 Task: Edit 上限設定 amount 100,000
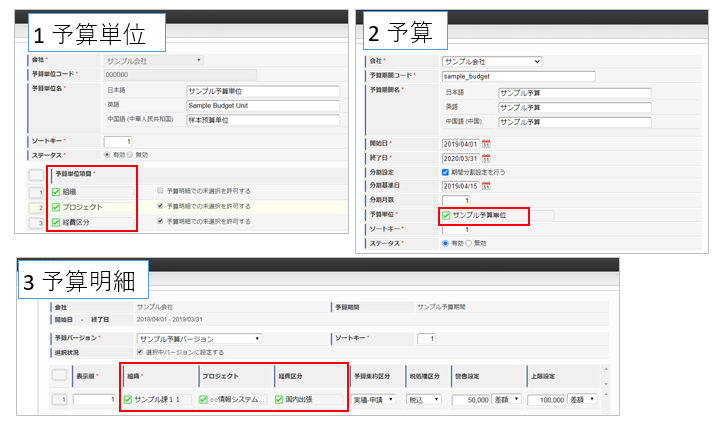[x=546, y=400]
